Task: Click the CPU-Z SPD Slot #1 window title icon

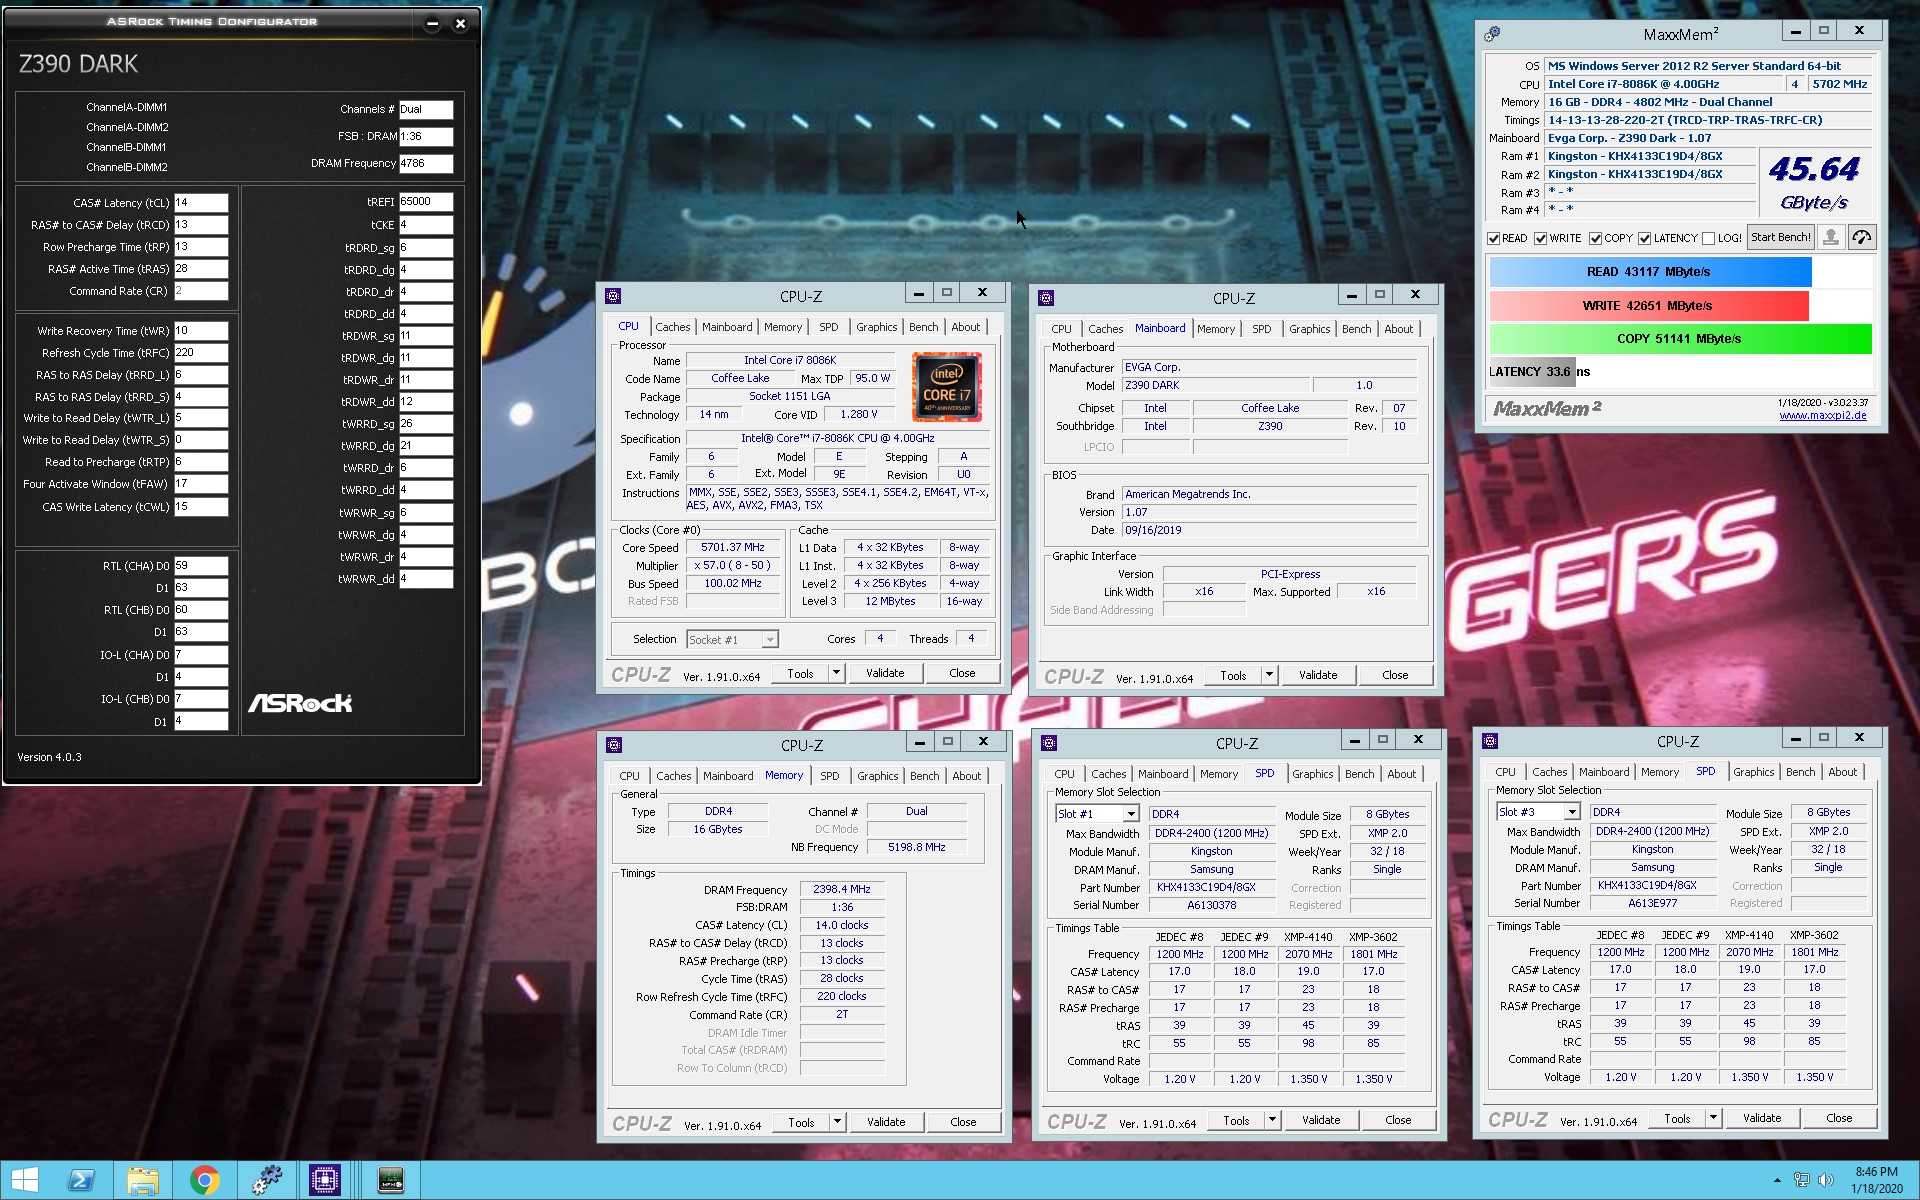Action: 1049,743
